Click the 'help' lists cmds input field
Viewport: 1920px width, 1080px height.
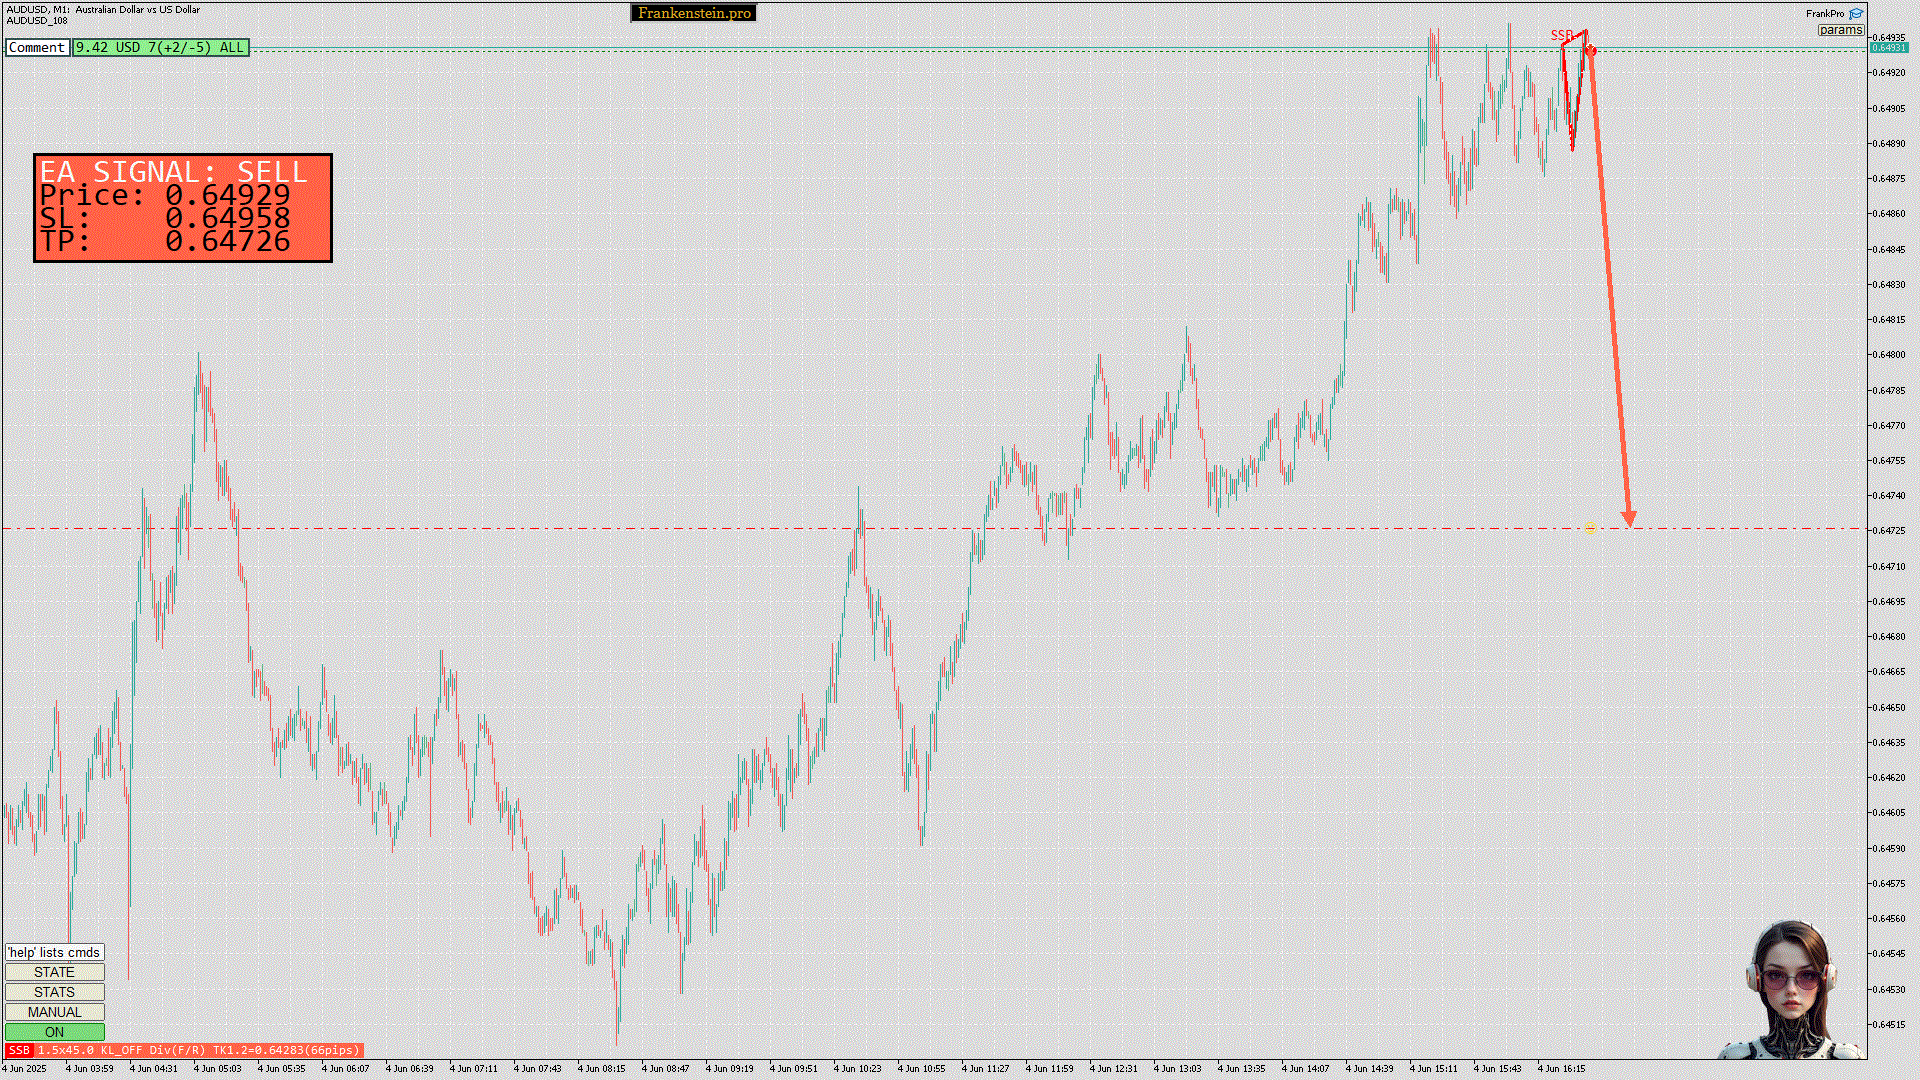[x=55, y=952]
